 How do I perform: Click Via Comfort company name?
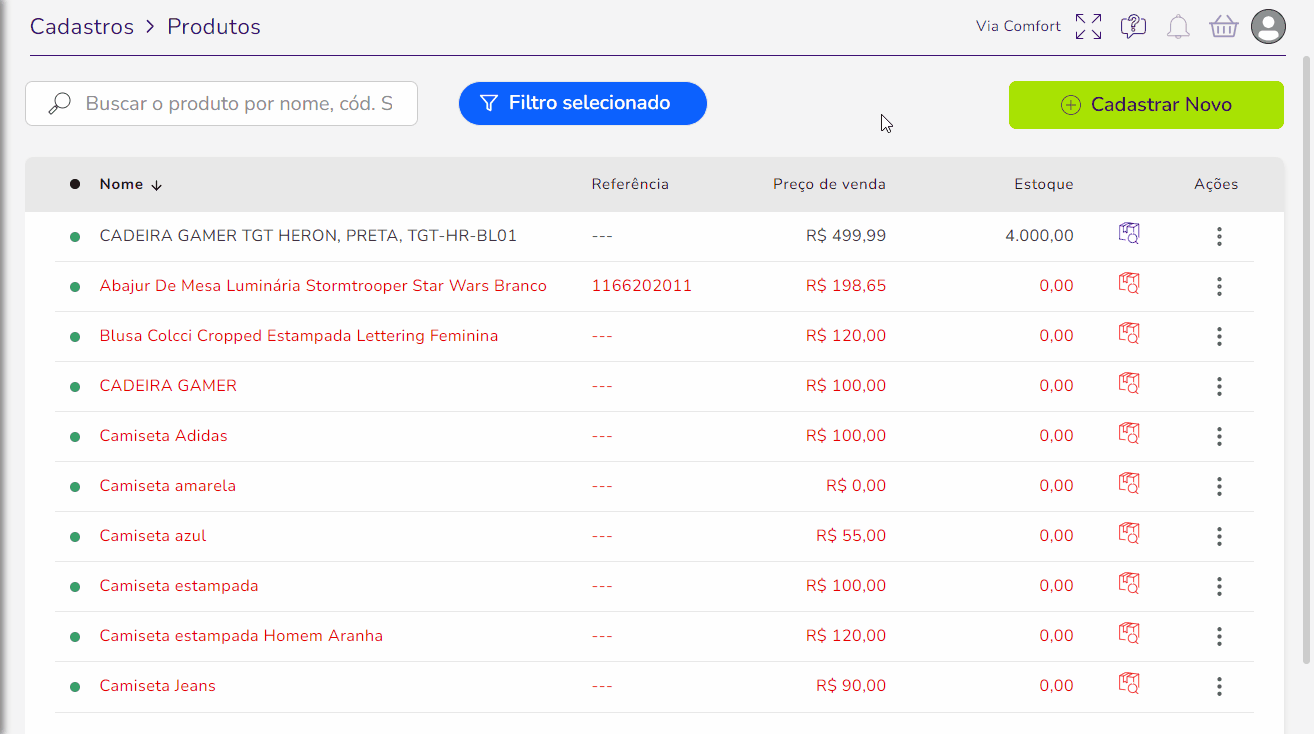click(x=1018, y=27)
